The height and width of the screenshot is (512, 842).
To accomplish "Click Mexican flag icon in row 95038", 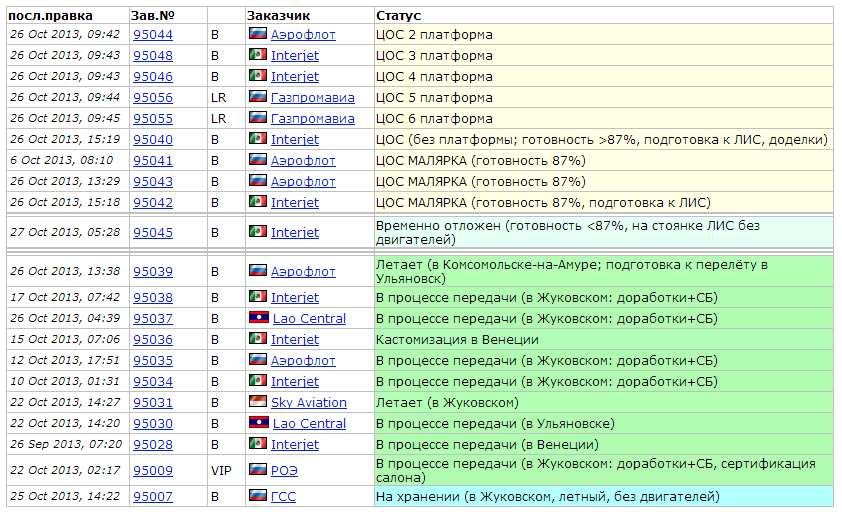I will tap(258, 296).
